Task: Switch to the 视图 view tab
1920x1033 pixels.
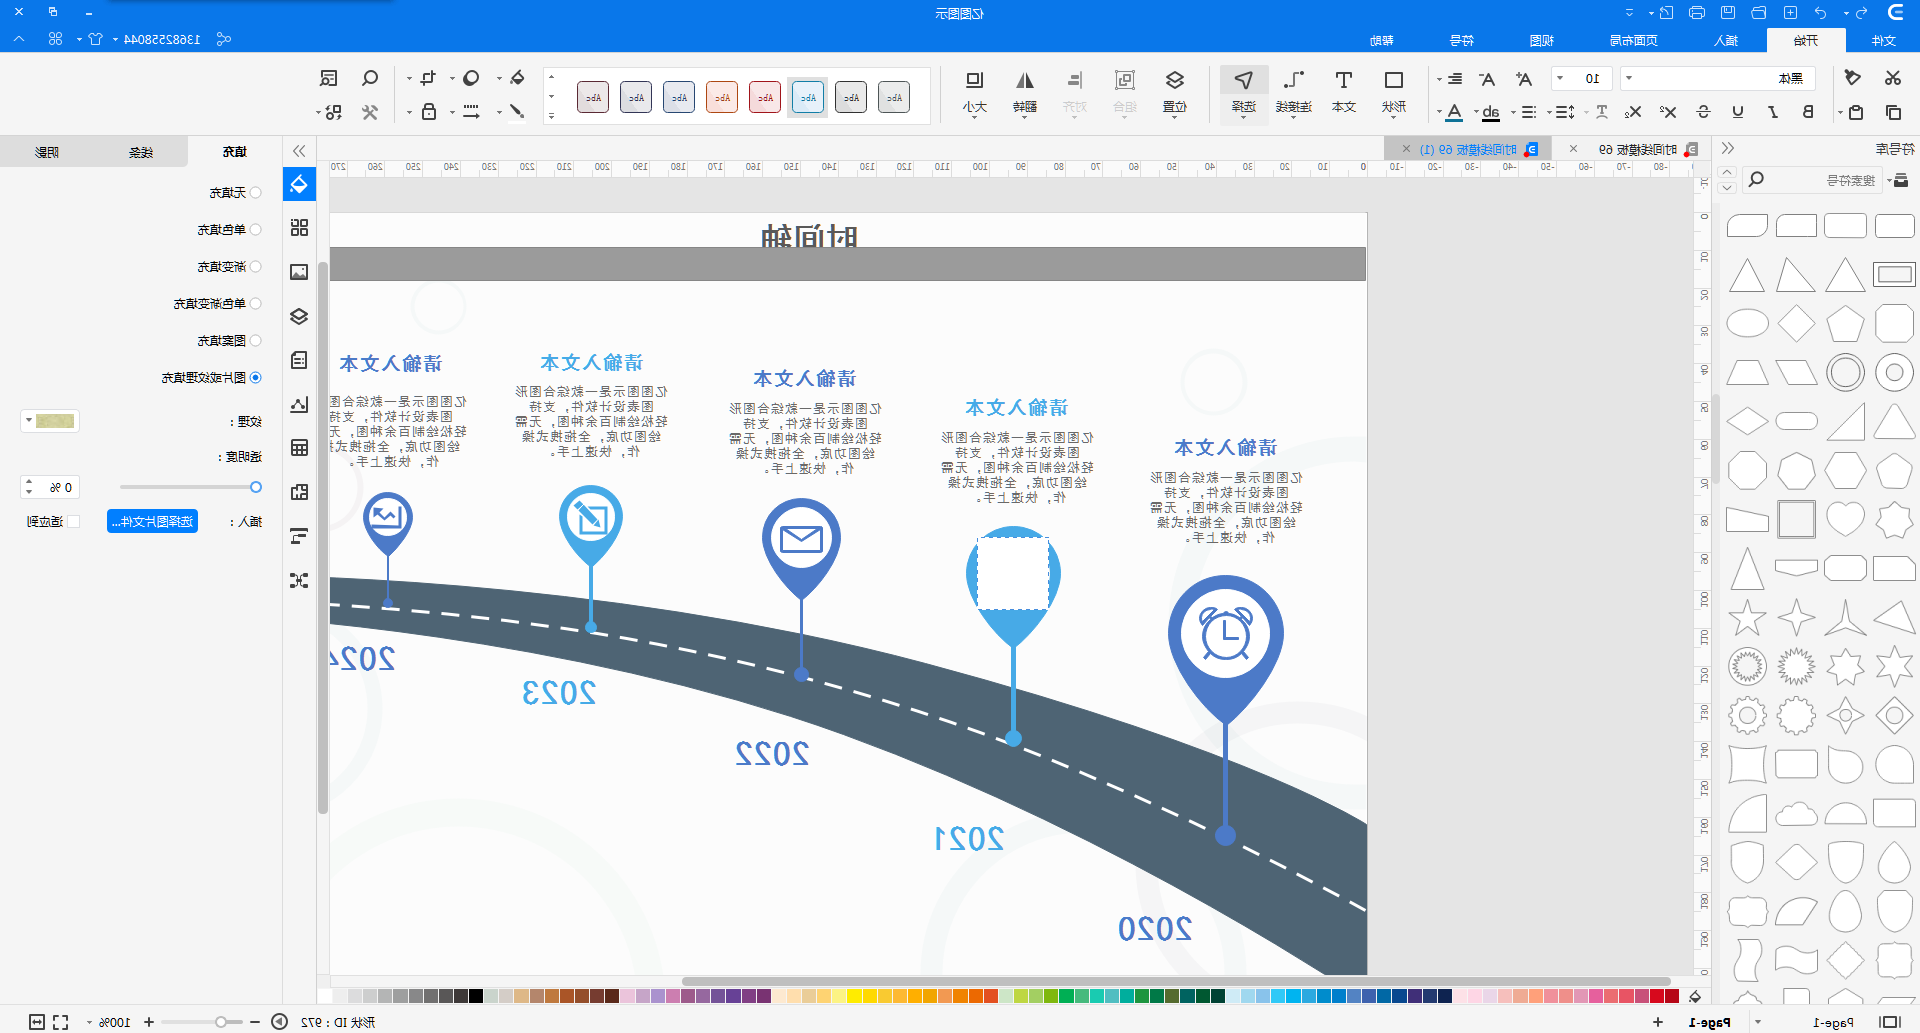Action: pyautogui.click(x=1541, y=40)
